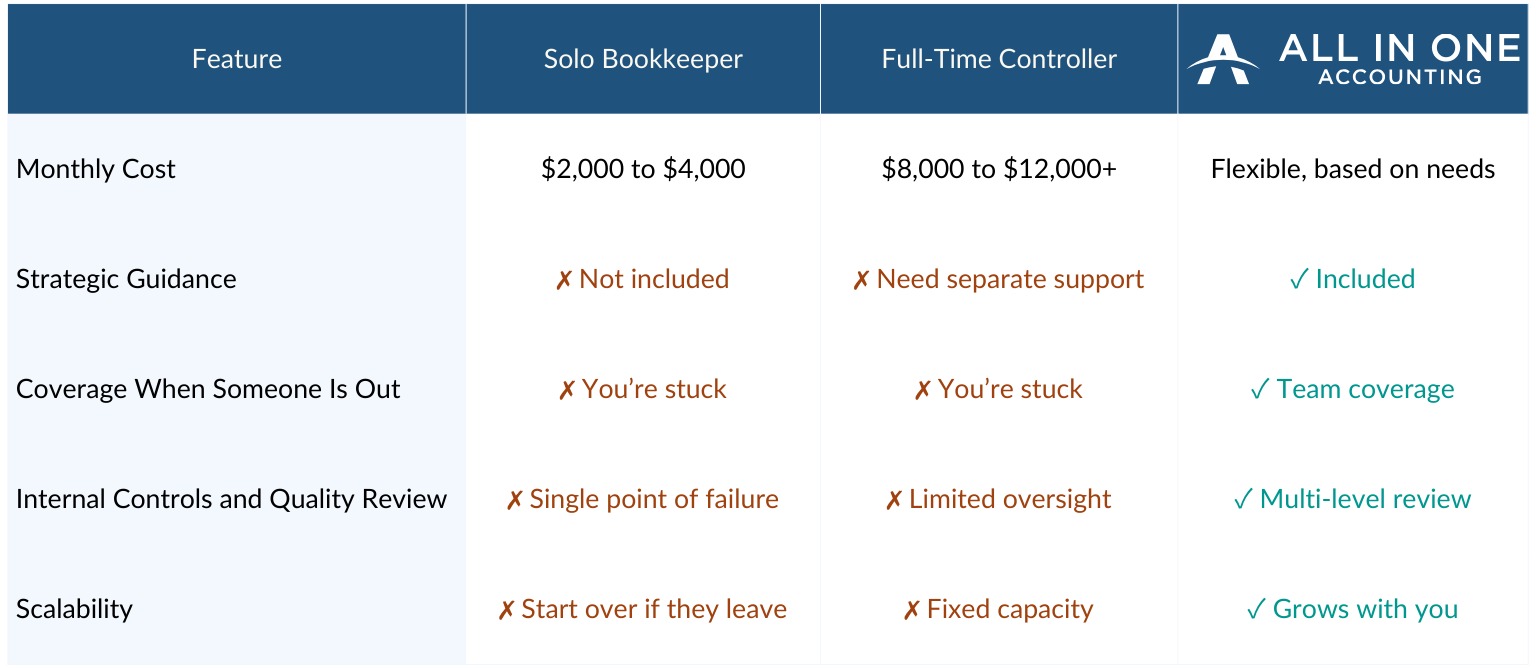Click the "Strategic Guidance" row label
This screenshot has height=668, width=1536.
126,279
